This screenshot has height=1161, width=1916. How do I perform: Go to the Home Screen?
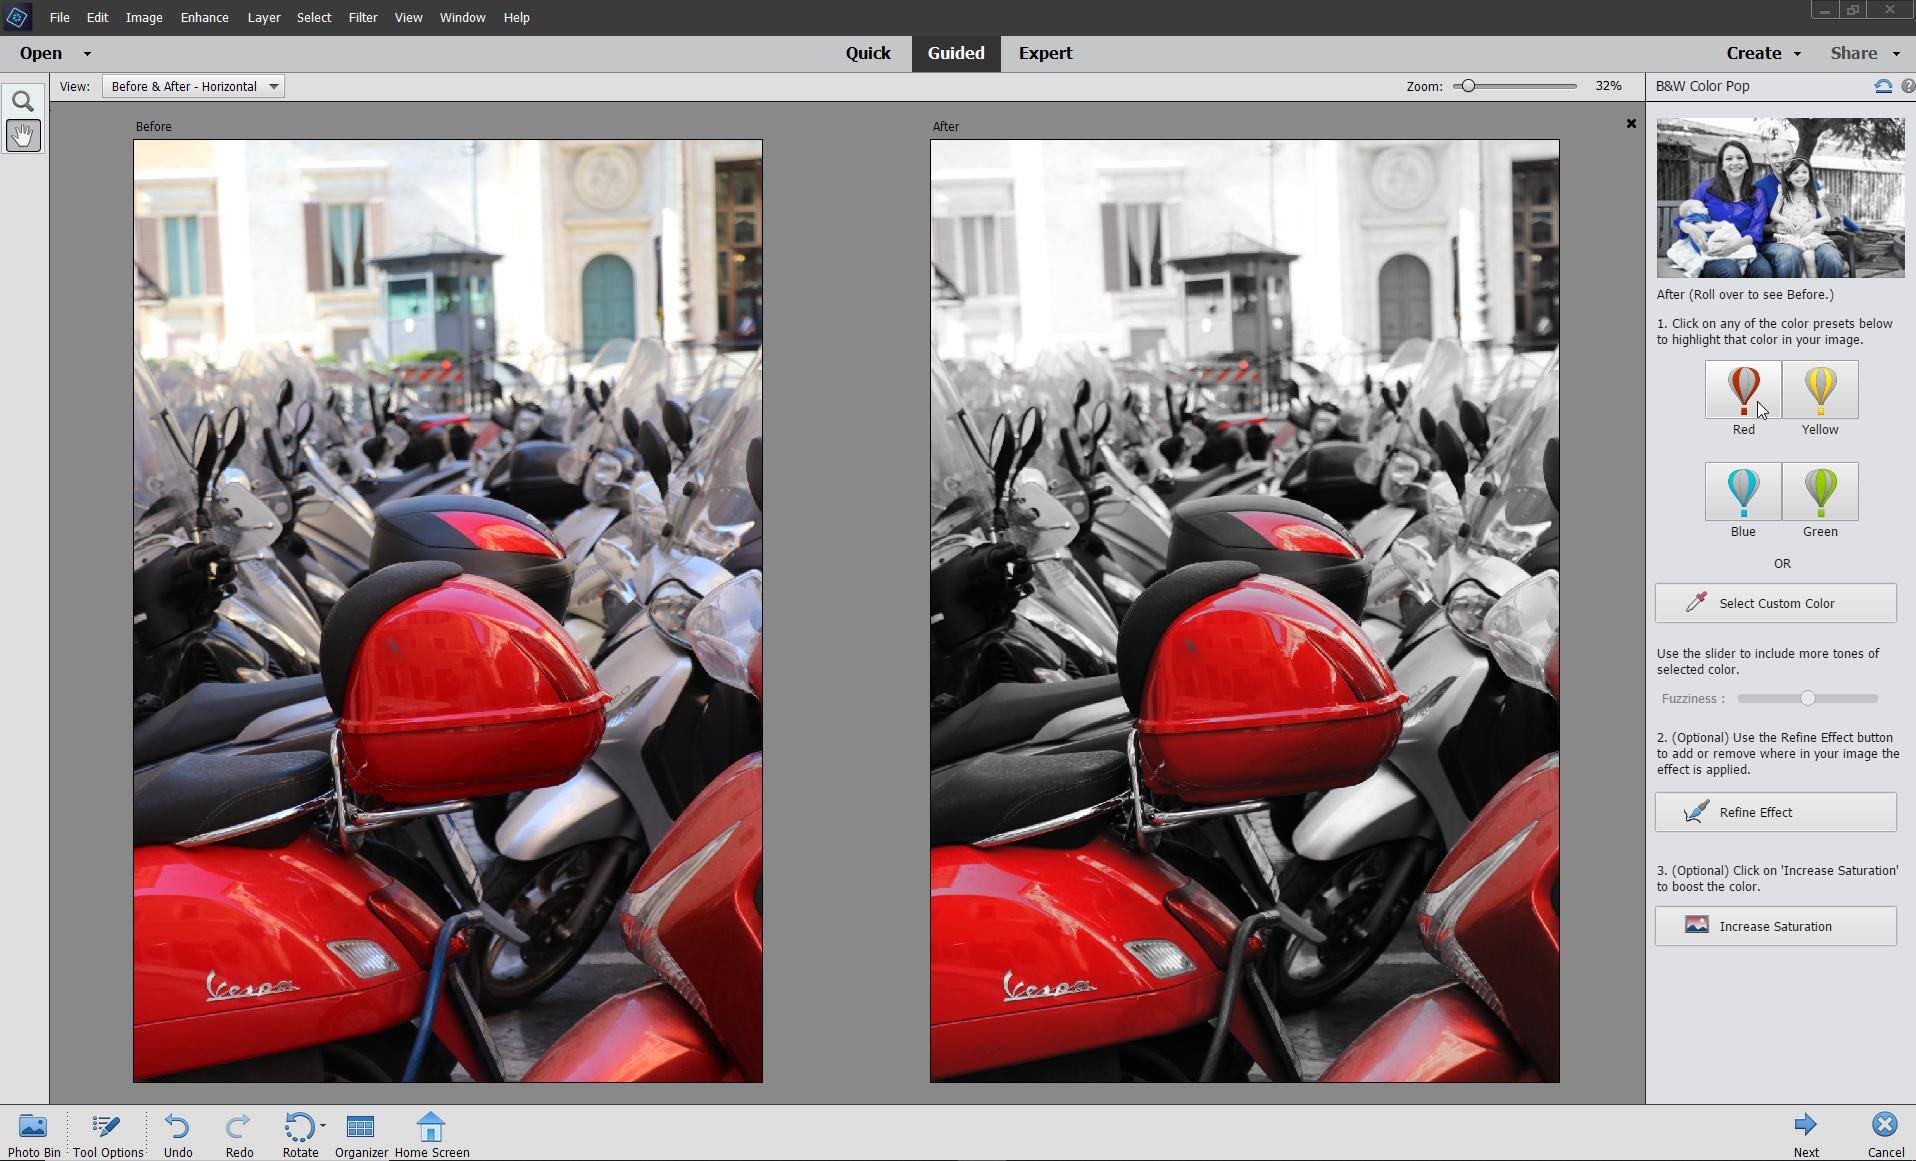(x=431, y=1135)
